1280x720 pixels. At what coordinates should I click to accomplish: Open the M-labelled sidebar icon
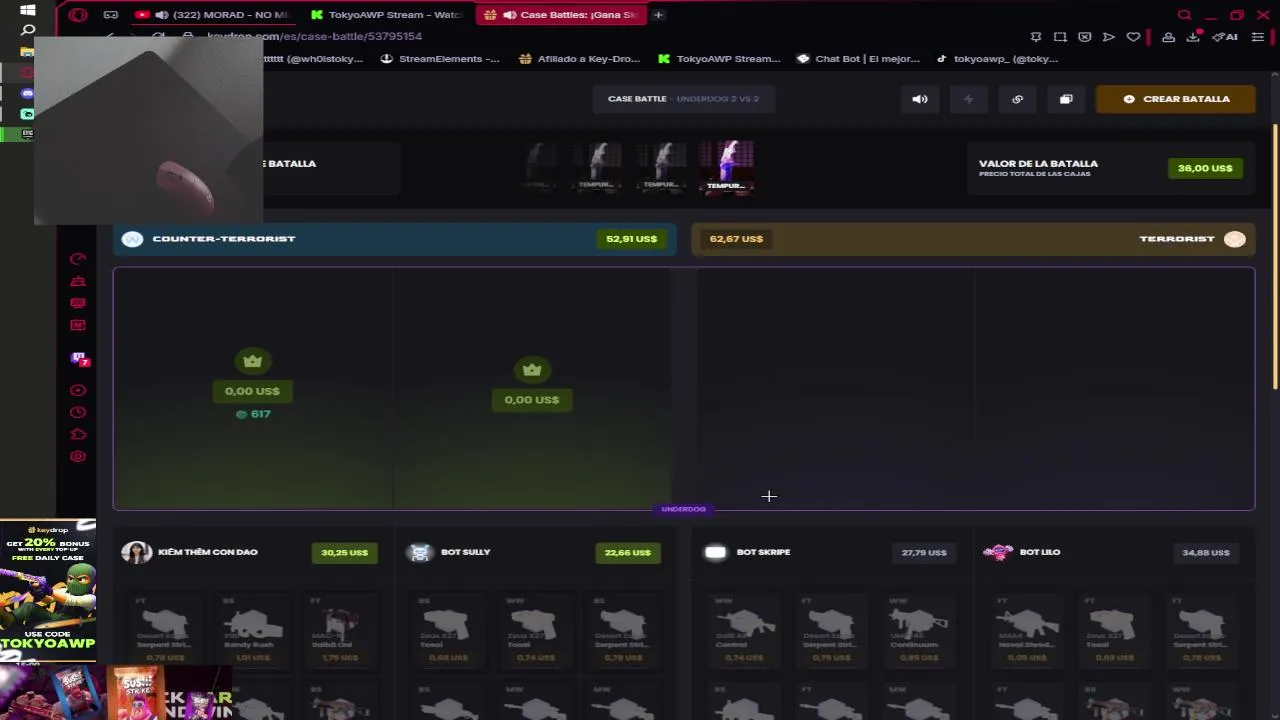[x=78, y=325]
